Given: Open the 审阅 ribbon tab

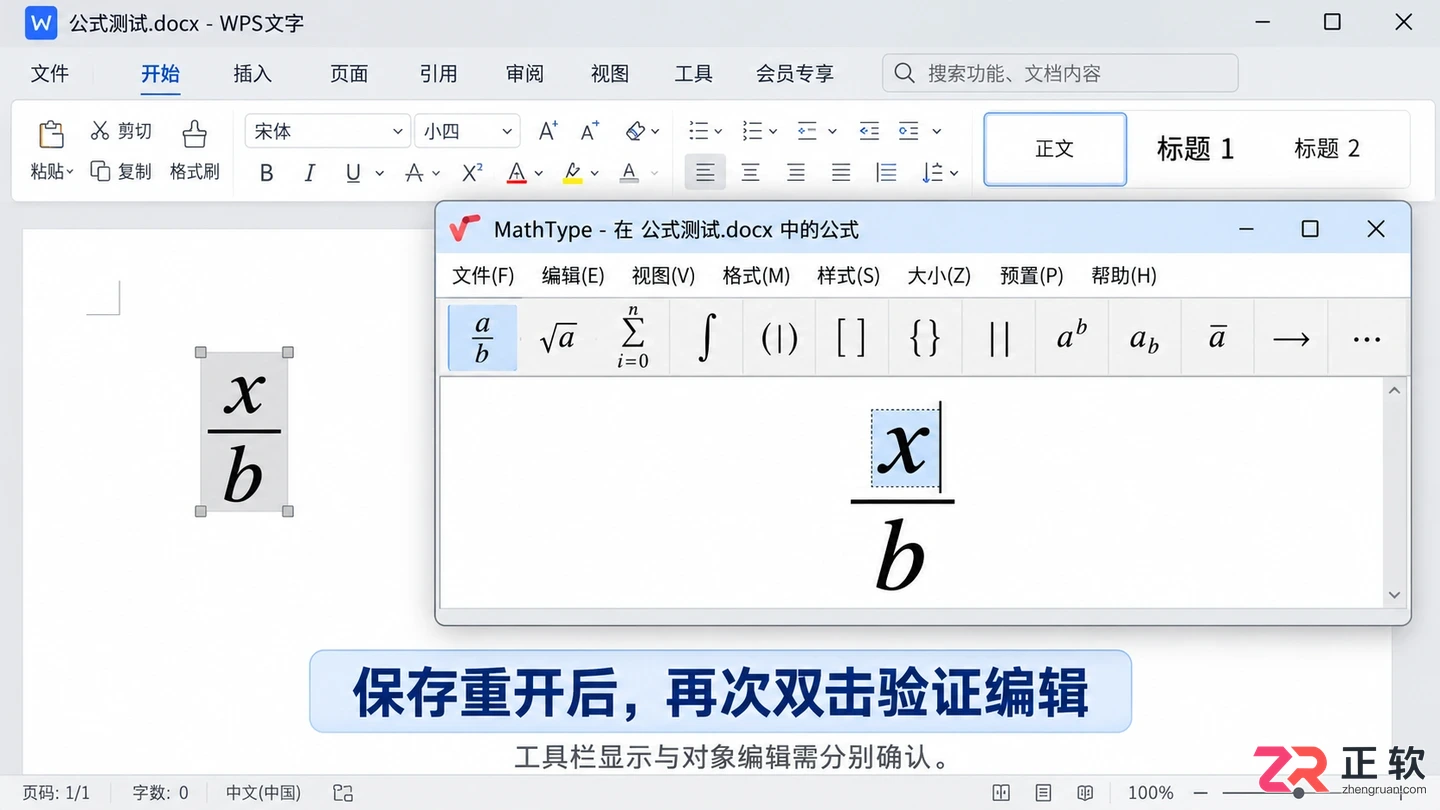Looking at the screenshot, I should coord(525,73).
